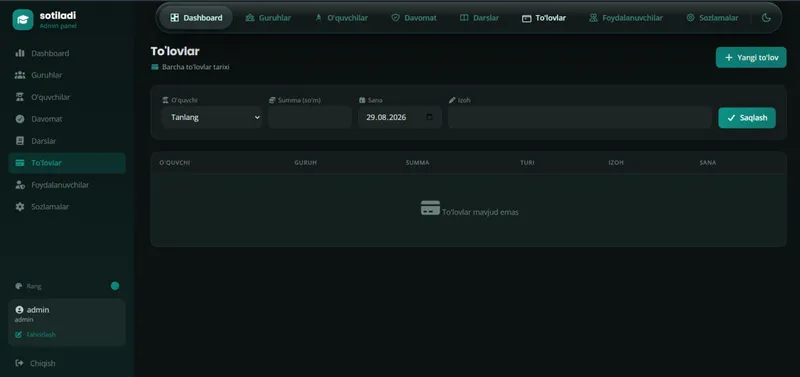Screen dimensions: 800x377
Task: Open the O'quvchi Tanlang dropdown
Action: (211, 117)
